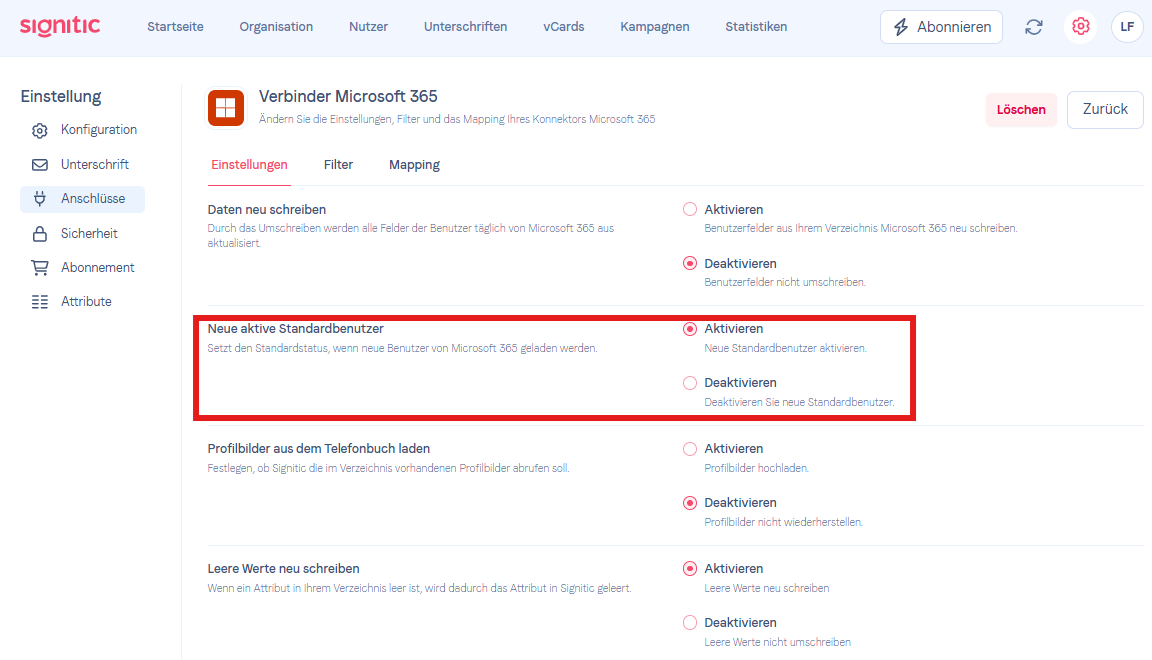Open the vCards menu item

[564, 26]
